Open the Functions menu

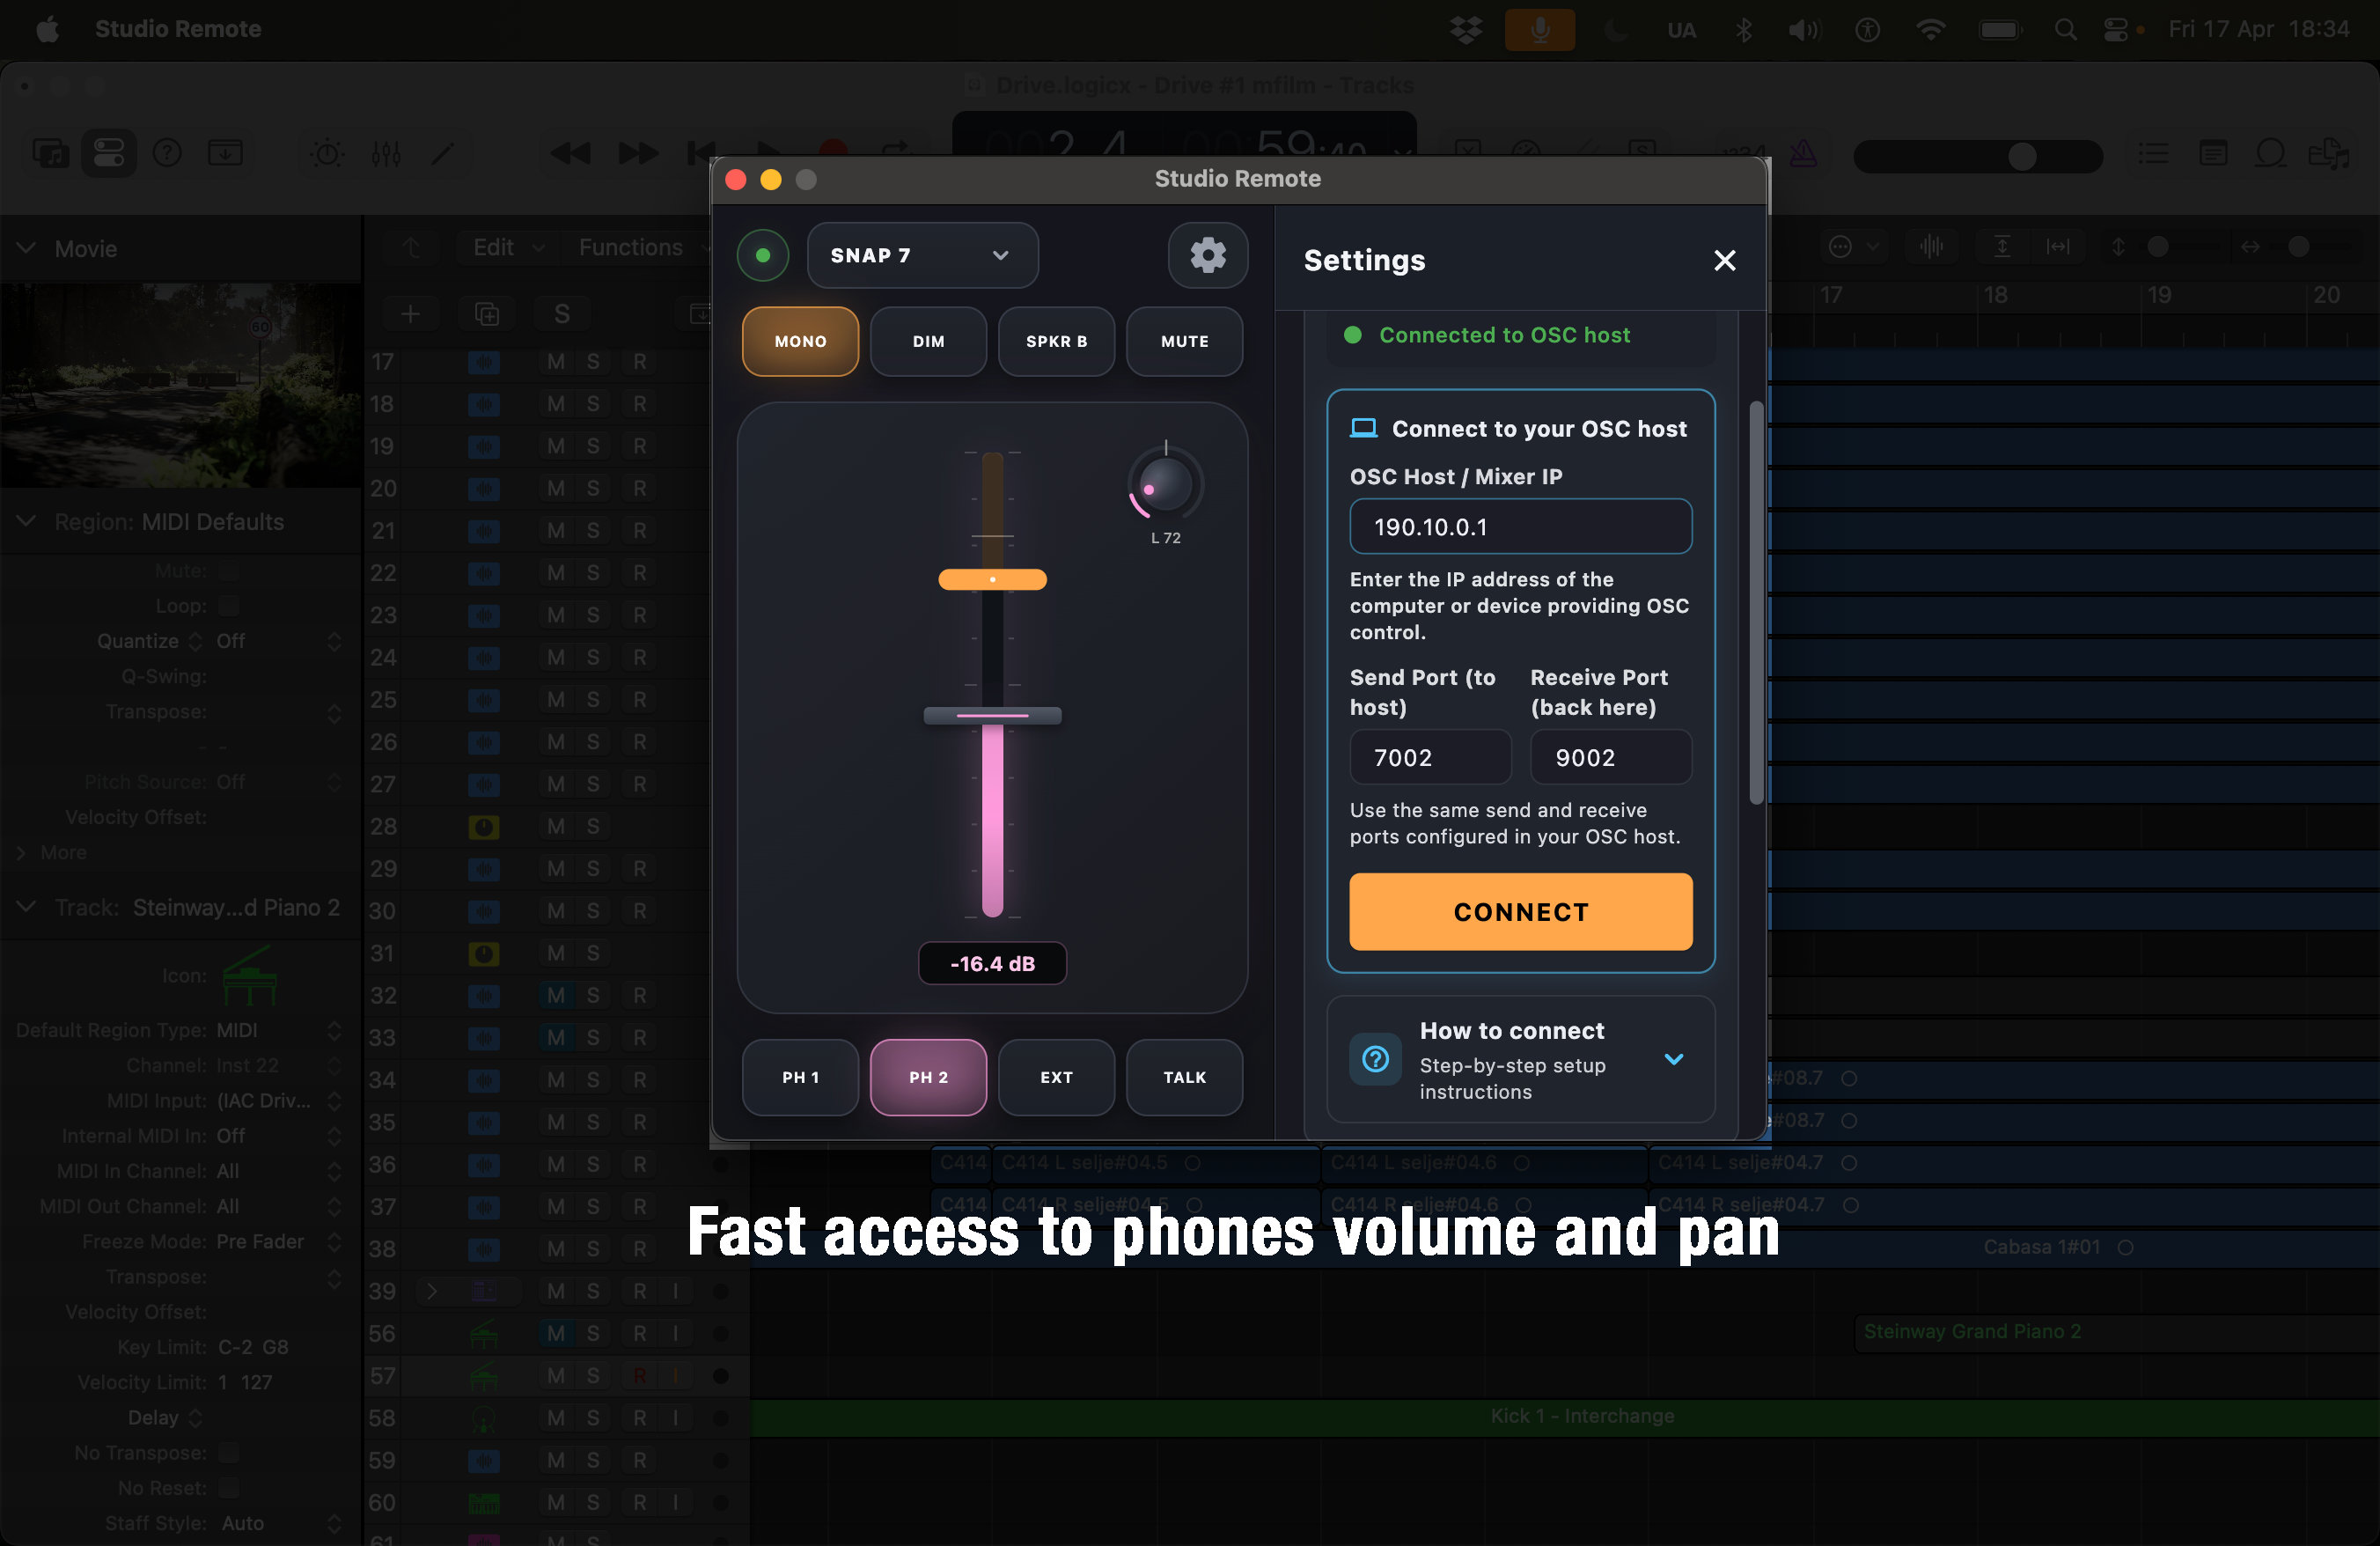630,247
